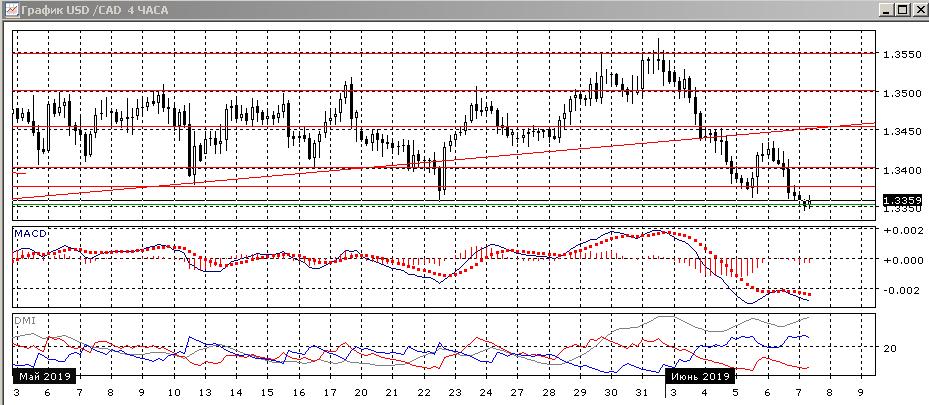
Task: Click the 1.3500 price level label
Action: (897, 92)
